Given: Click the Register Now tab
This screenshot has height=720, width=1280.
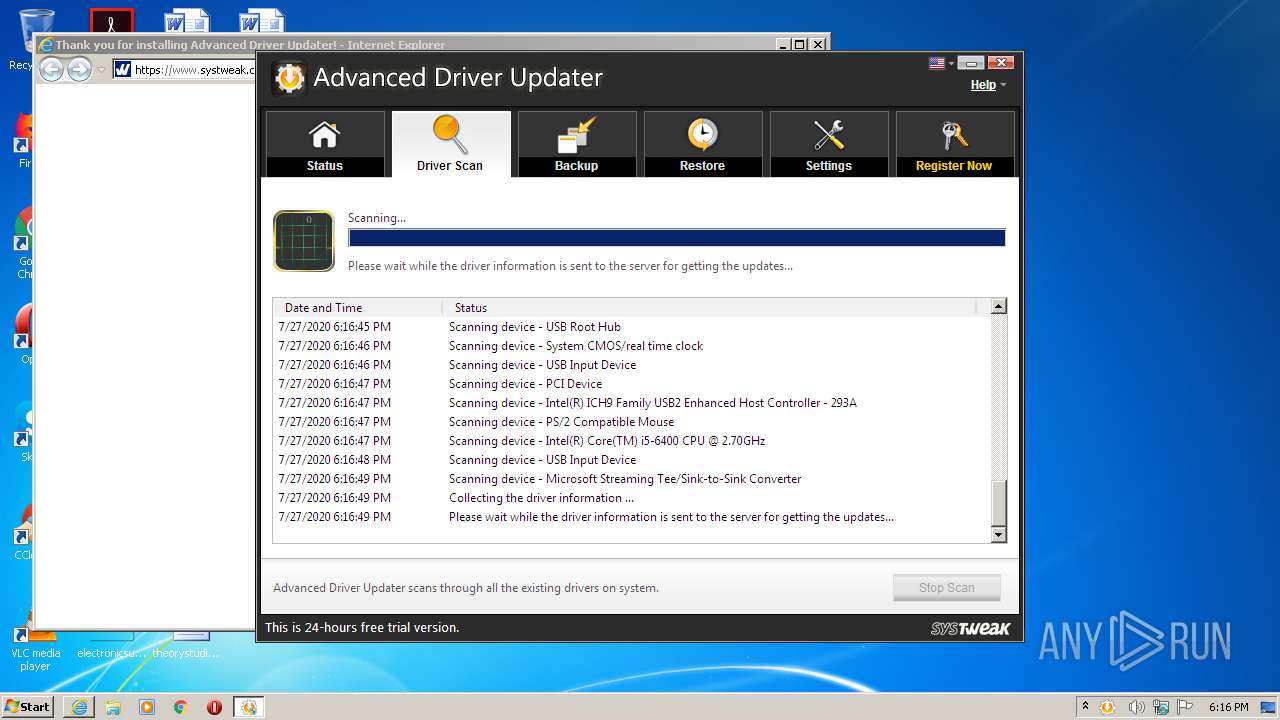Looking at the screenshot, I should tap(955, 144).
